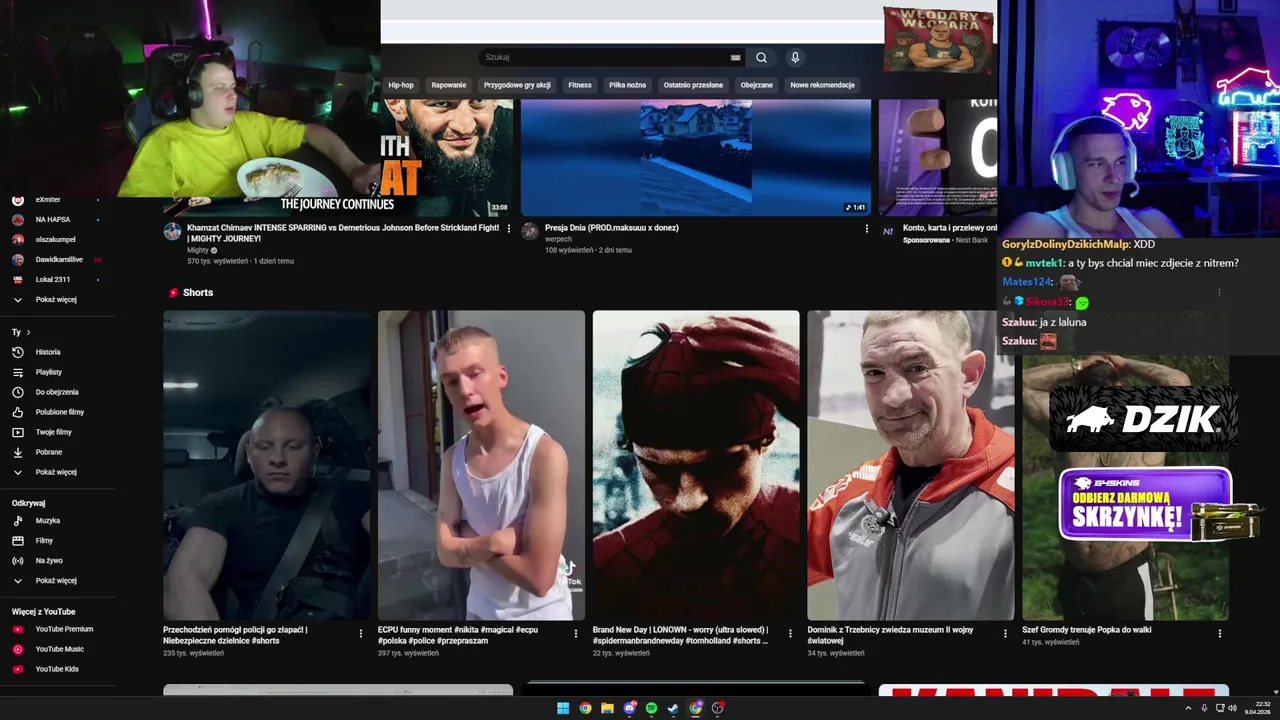This screenshot has height=720, width=1280.
Task: Open options menu for Presja Dnia video
Action: click(x=867, y=229)
